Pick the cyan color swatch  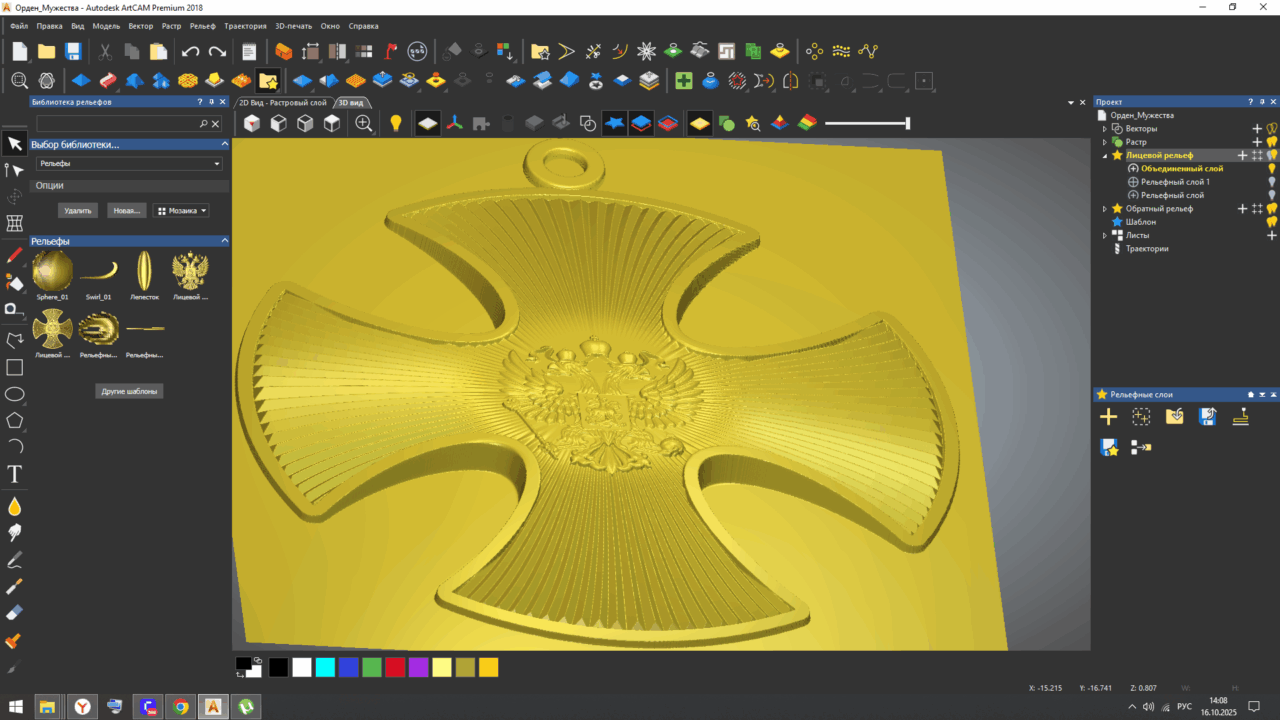click(325, 667)
